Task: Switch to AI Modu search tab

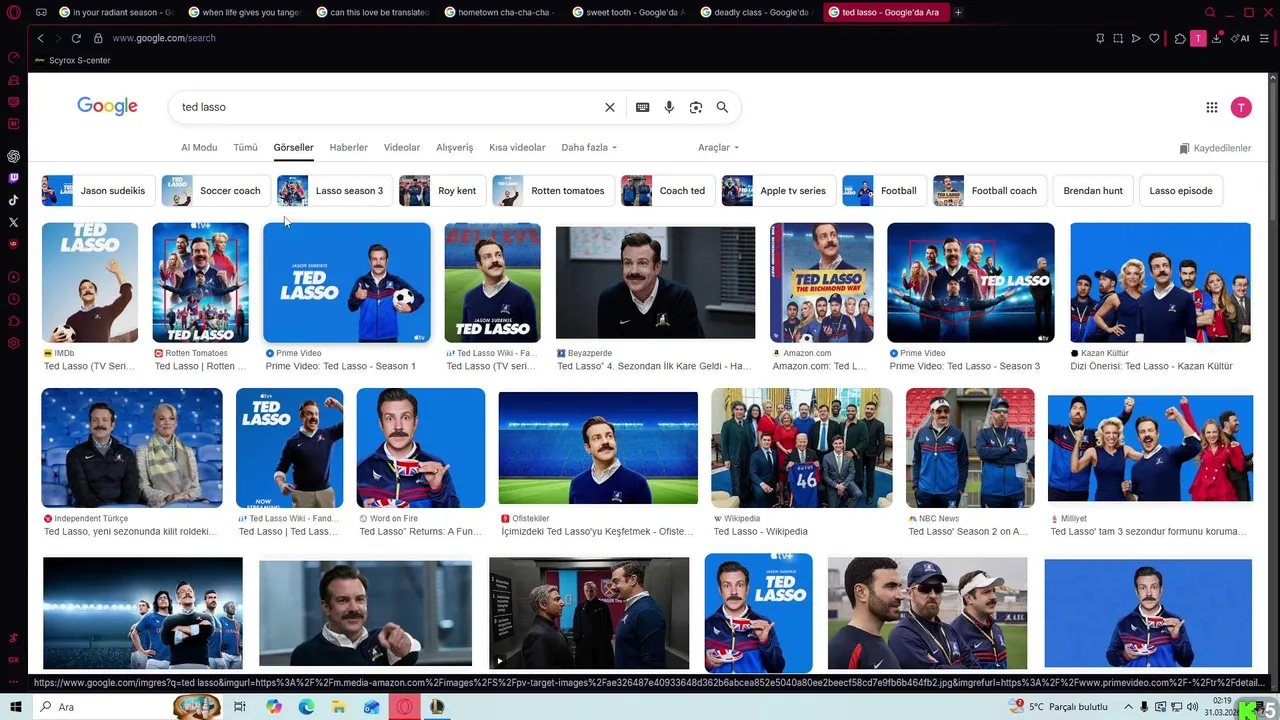Action: coord(199,147)
